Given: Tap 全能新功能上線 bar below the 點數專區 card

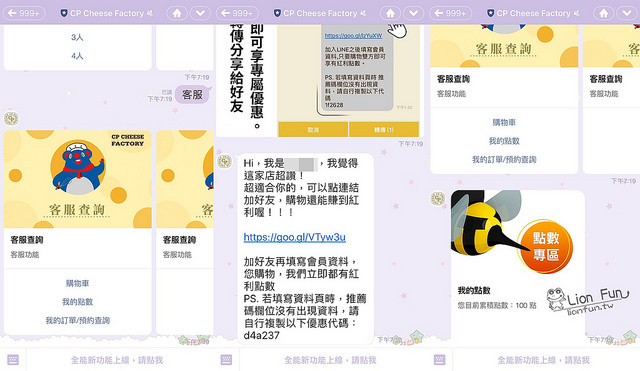Looking at the screenshot, I should click(x=543, y=360).
